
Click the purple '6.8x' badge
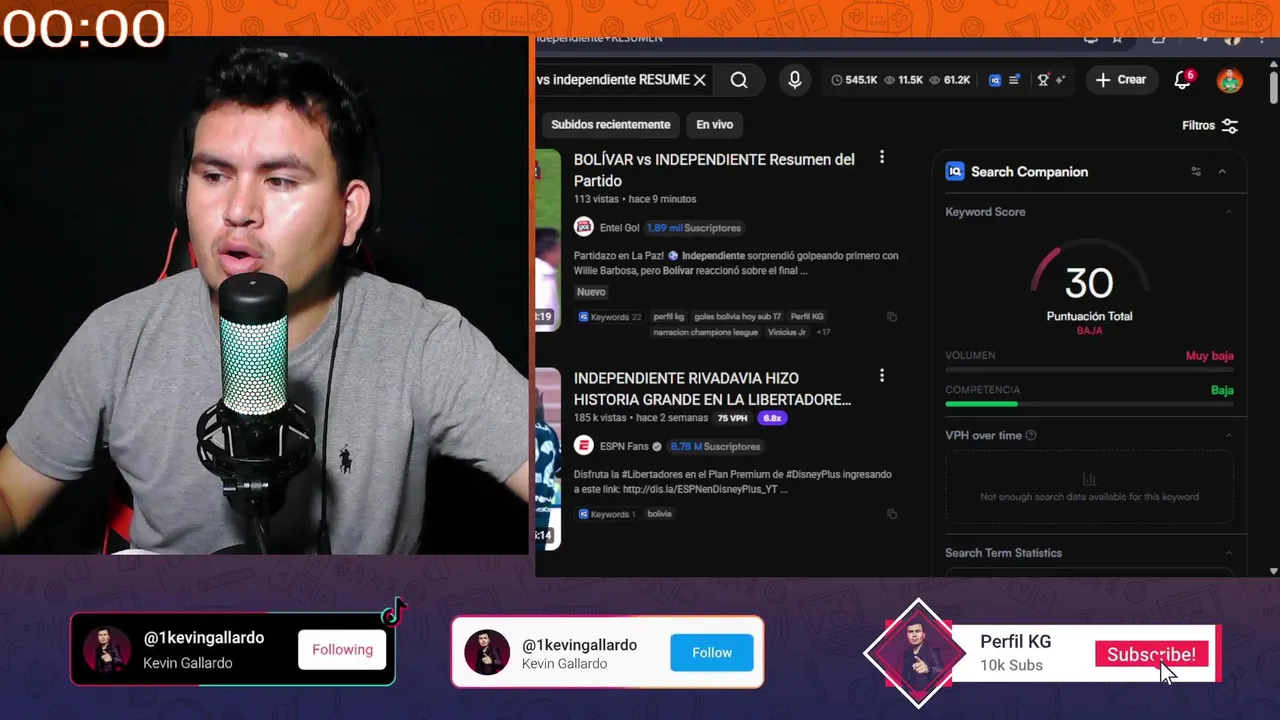tap(771, 418)
